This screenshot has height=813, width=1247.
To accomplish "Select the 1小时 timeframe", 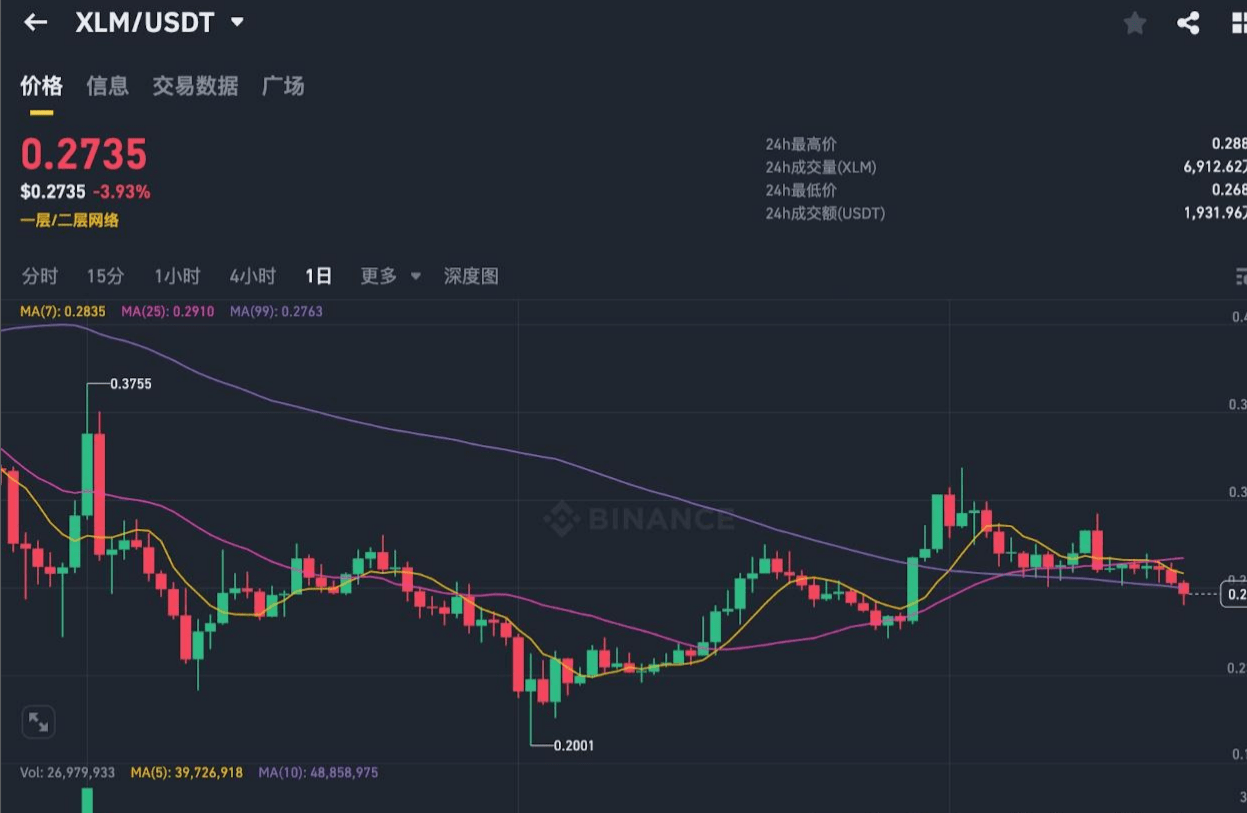I will pos(177,276).
